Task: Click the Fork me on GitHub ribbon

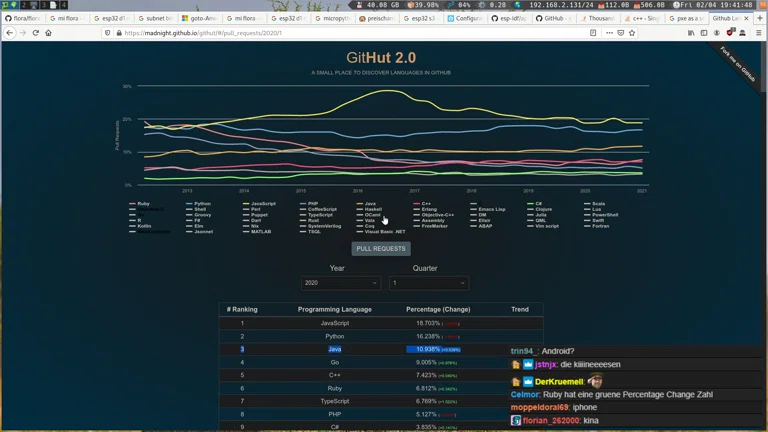Action: [x=739, y=62]
